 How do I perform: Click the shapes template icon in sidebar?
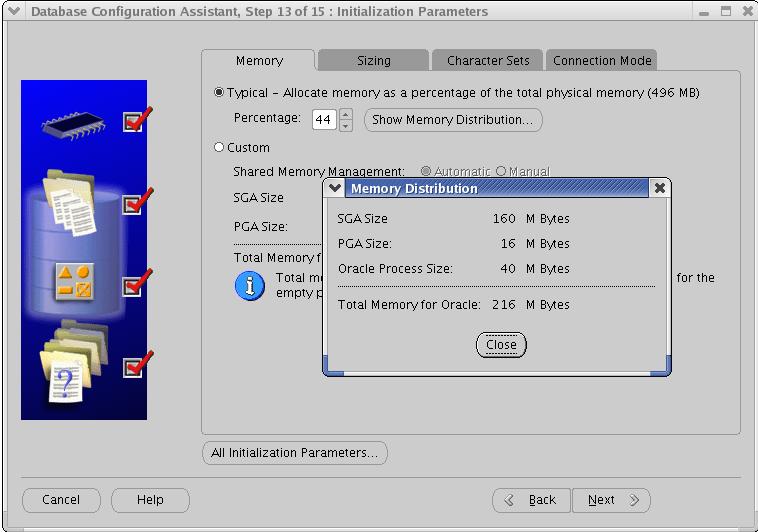tap(73, 284)
